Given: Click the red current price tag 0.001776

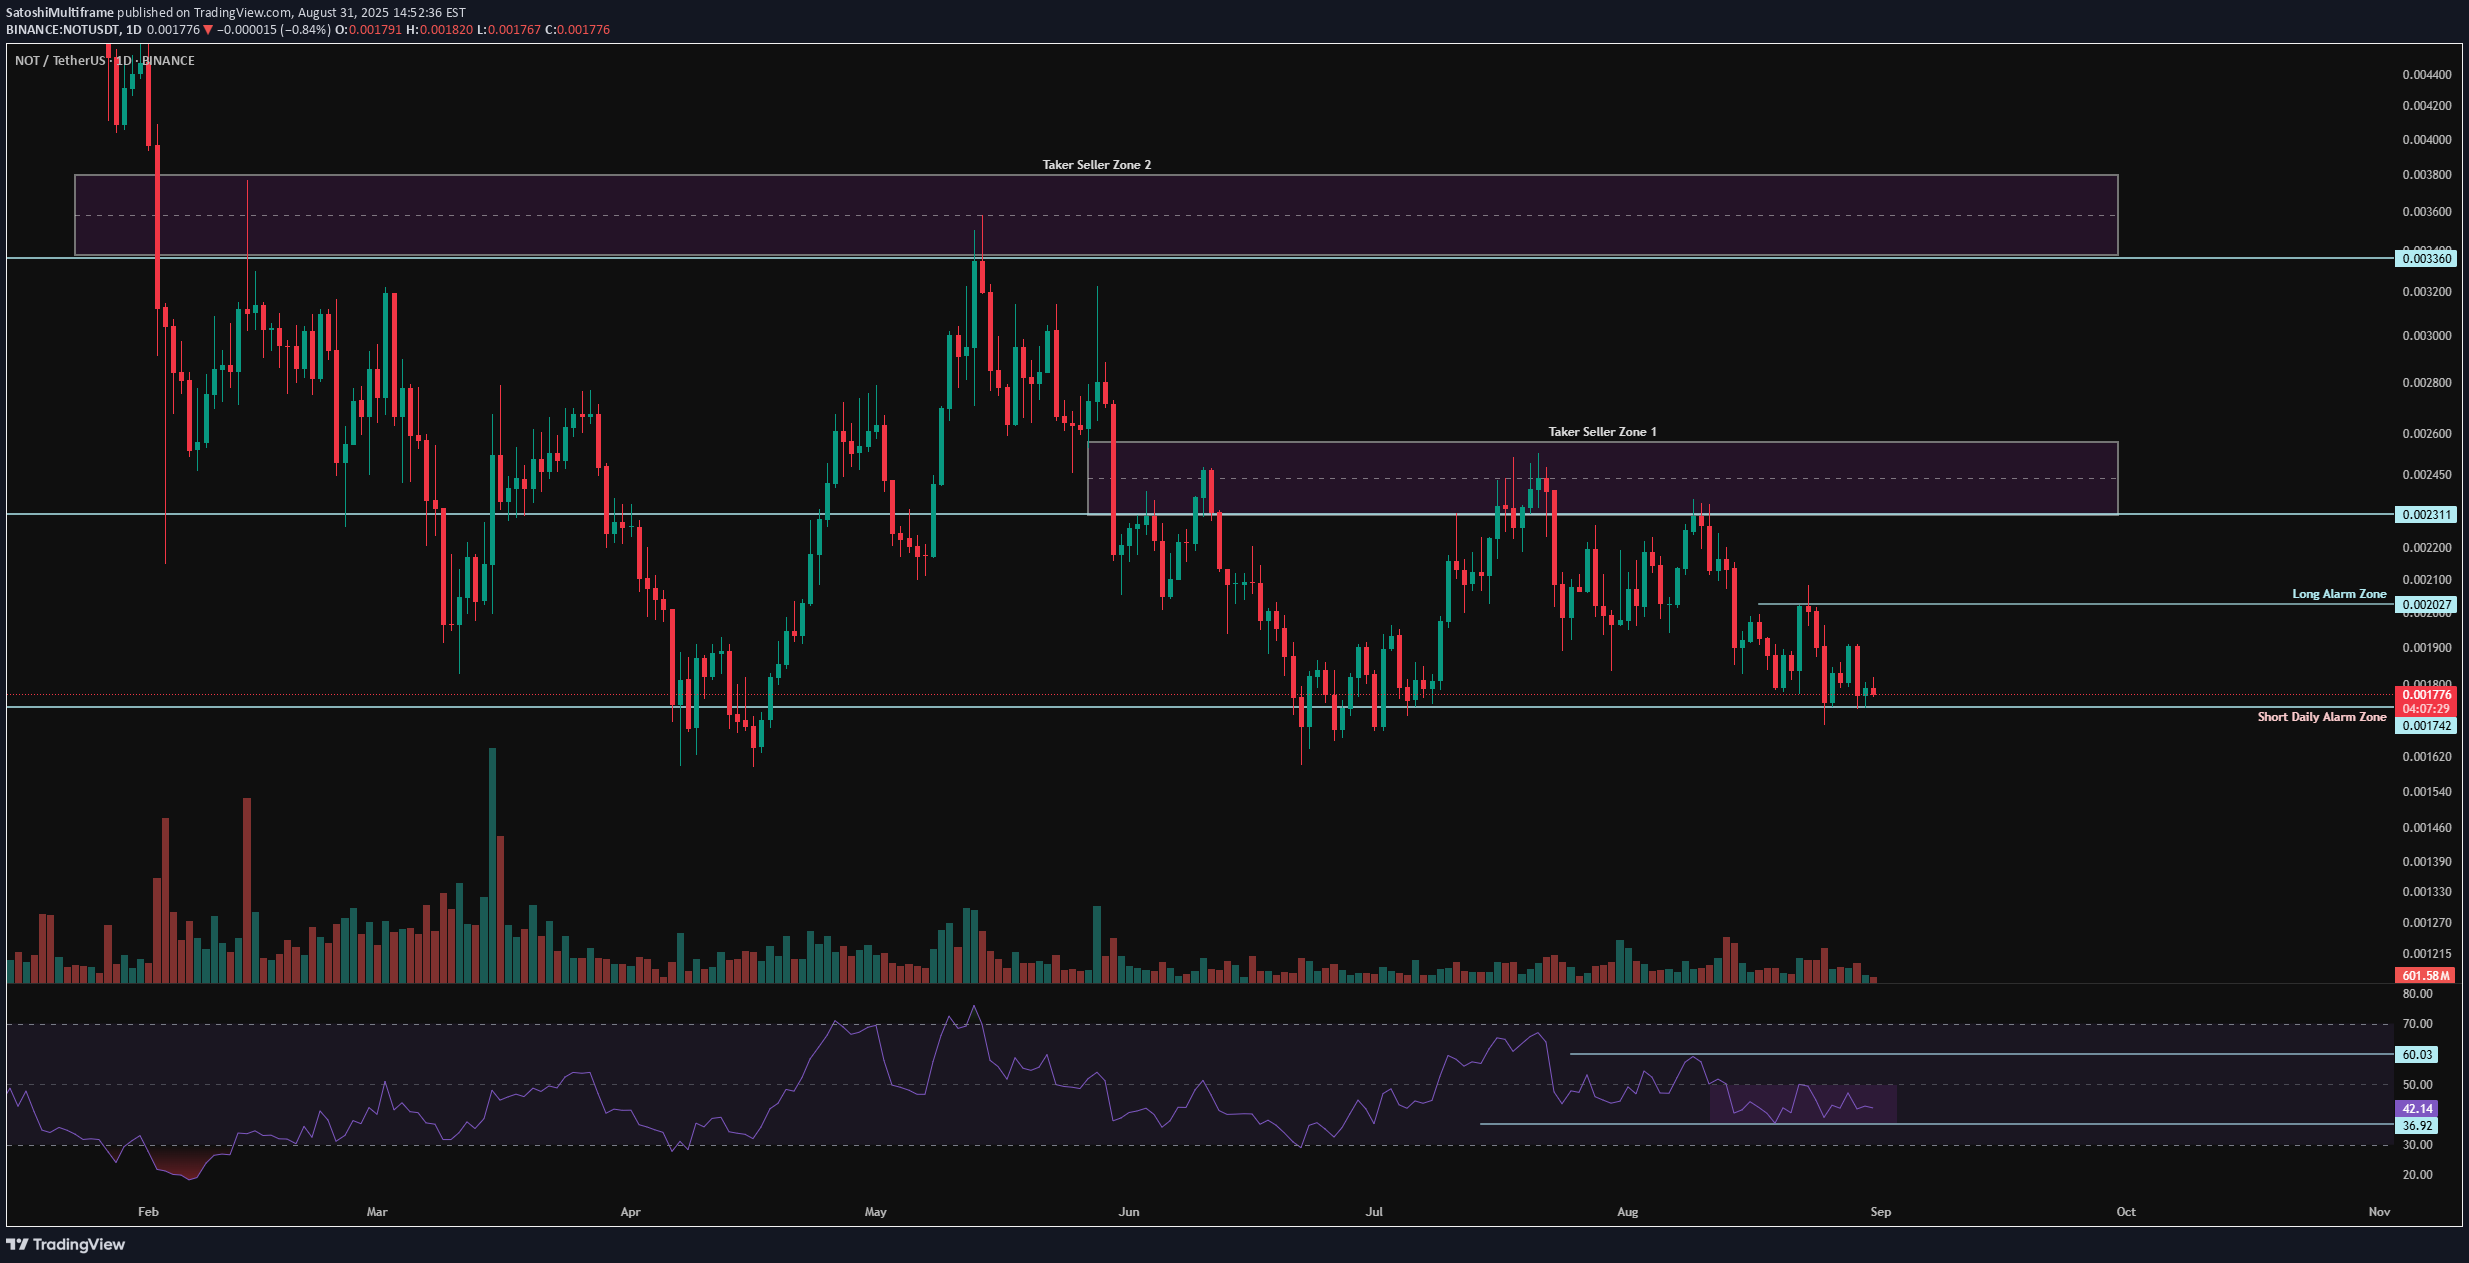Looking at the screenshot, I should (2426, 694).
